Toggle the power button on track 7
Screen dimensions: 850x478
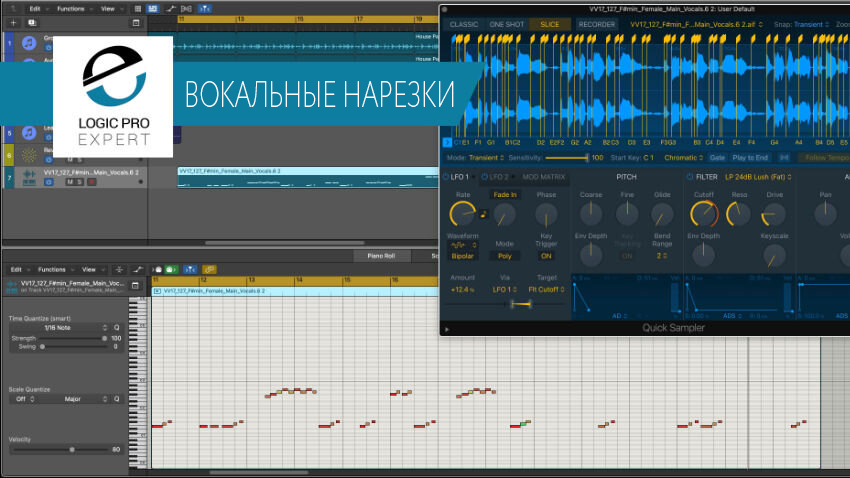[49, 182]
